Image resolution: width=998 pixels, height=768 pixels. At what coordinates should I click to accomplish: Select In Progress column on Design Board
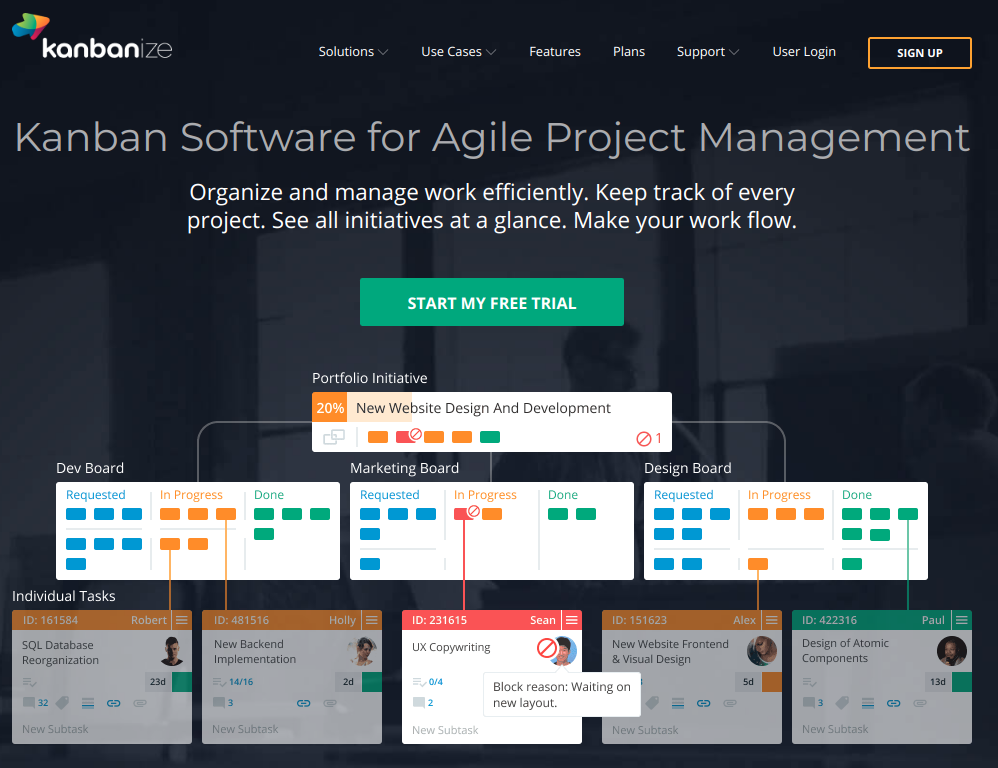(x=779, y=494)
